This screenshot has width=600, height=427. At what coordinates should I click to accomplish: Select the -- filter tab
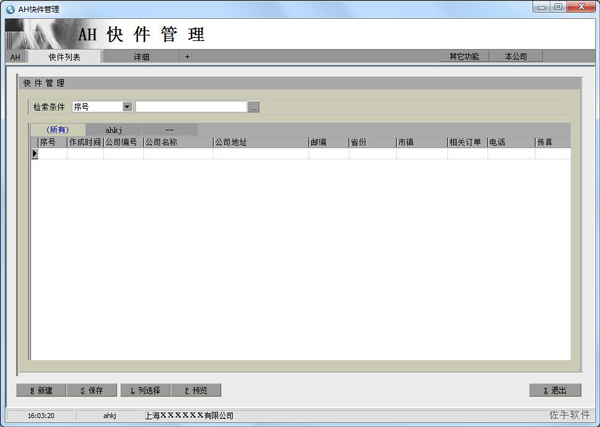pyautogui.click(x=170, y=130)
